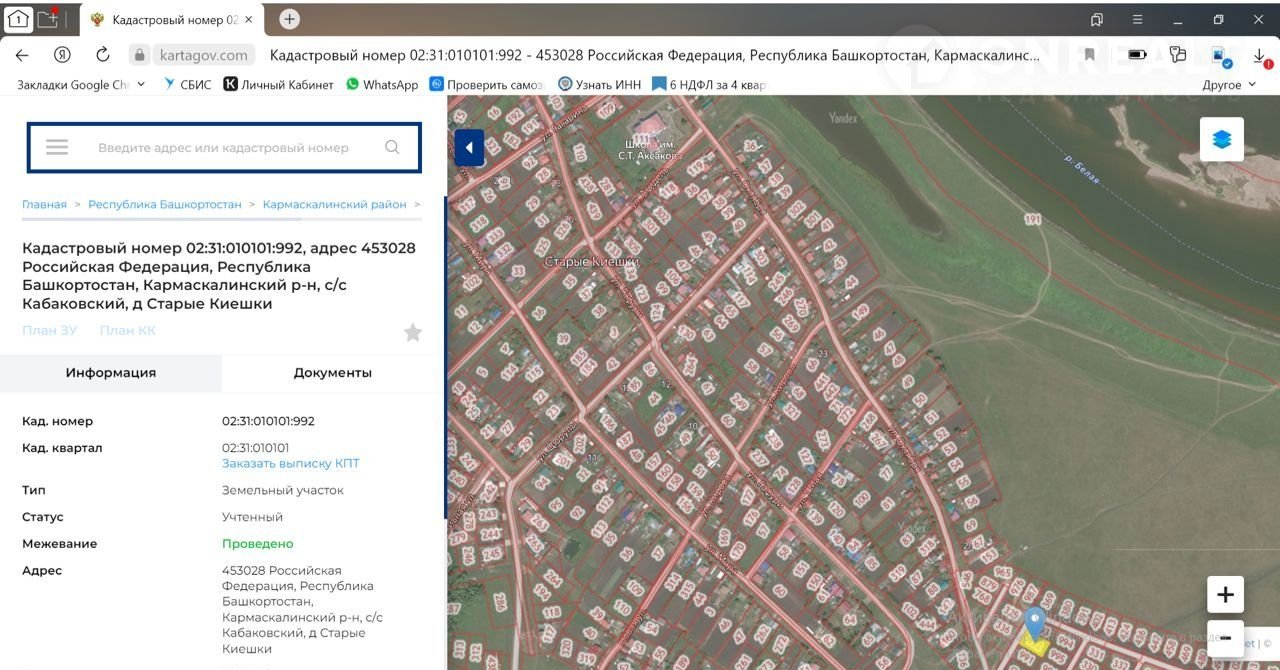
Task: Bookmark this page in address bar
Action: click(x=1089, y=55)
